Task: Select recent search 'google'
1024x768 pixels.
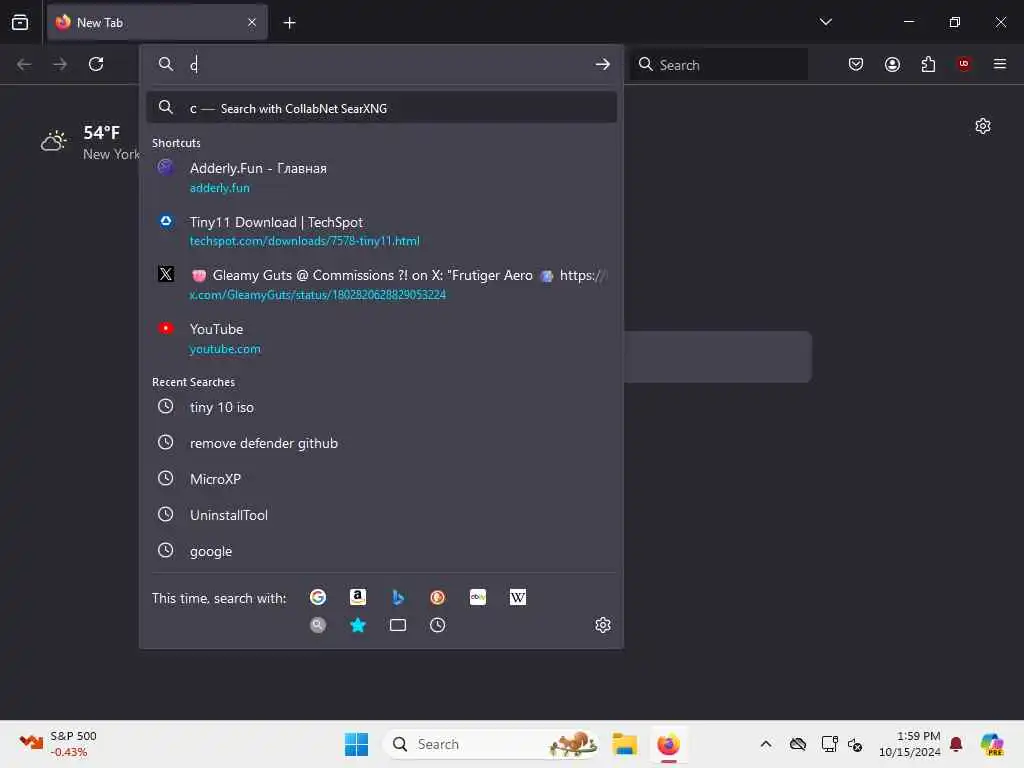Action: click(x=381, y=551)
